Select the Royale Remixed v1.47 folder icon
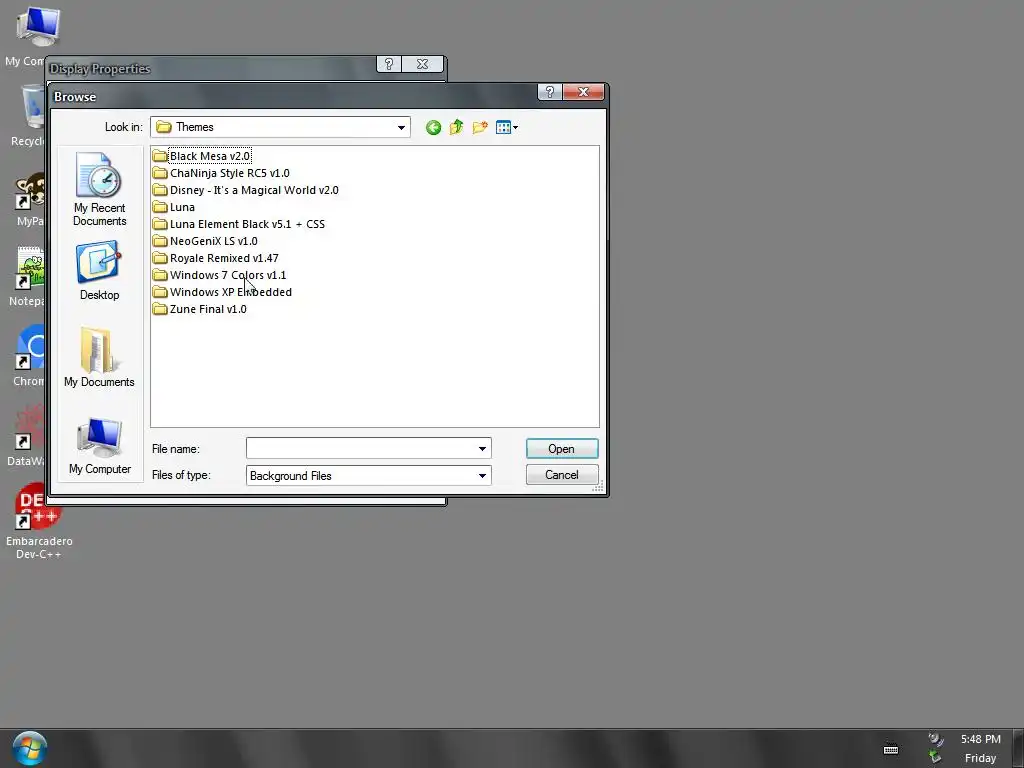 point(160,257)
